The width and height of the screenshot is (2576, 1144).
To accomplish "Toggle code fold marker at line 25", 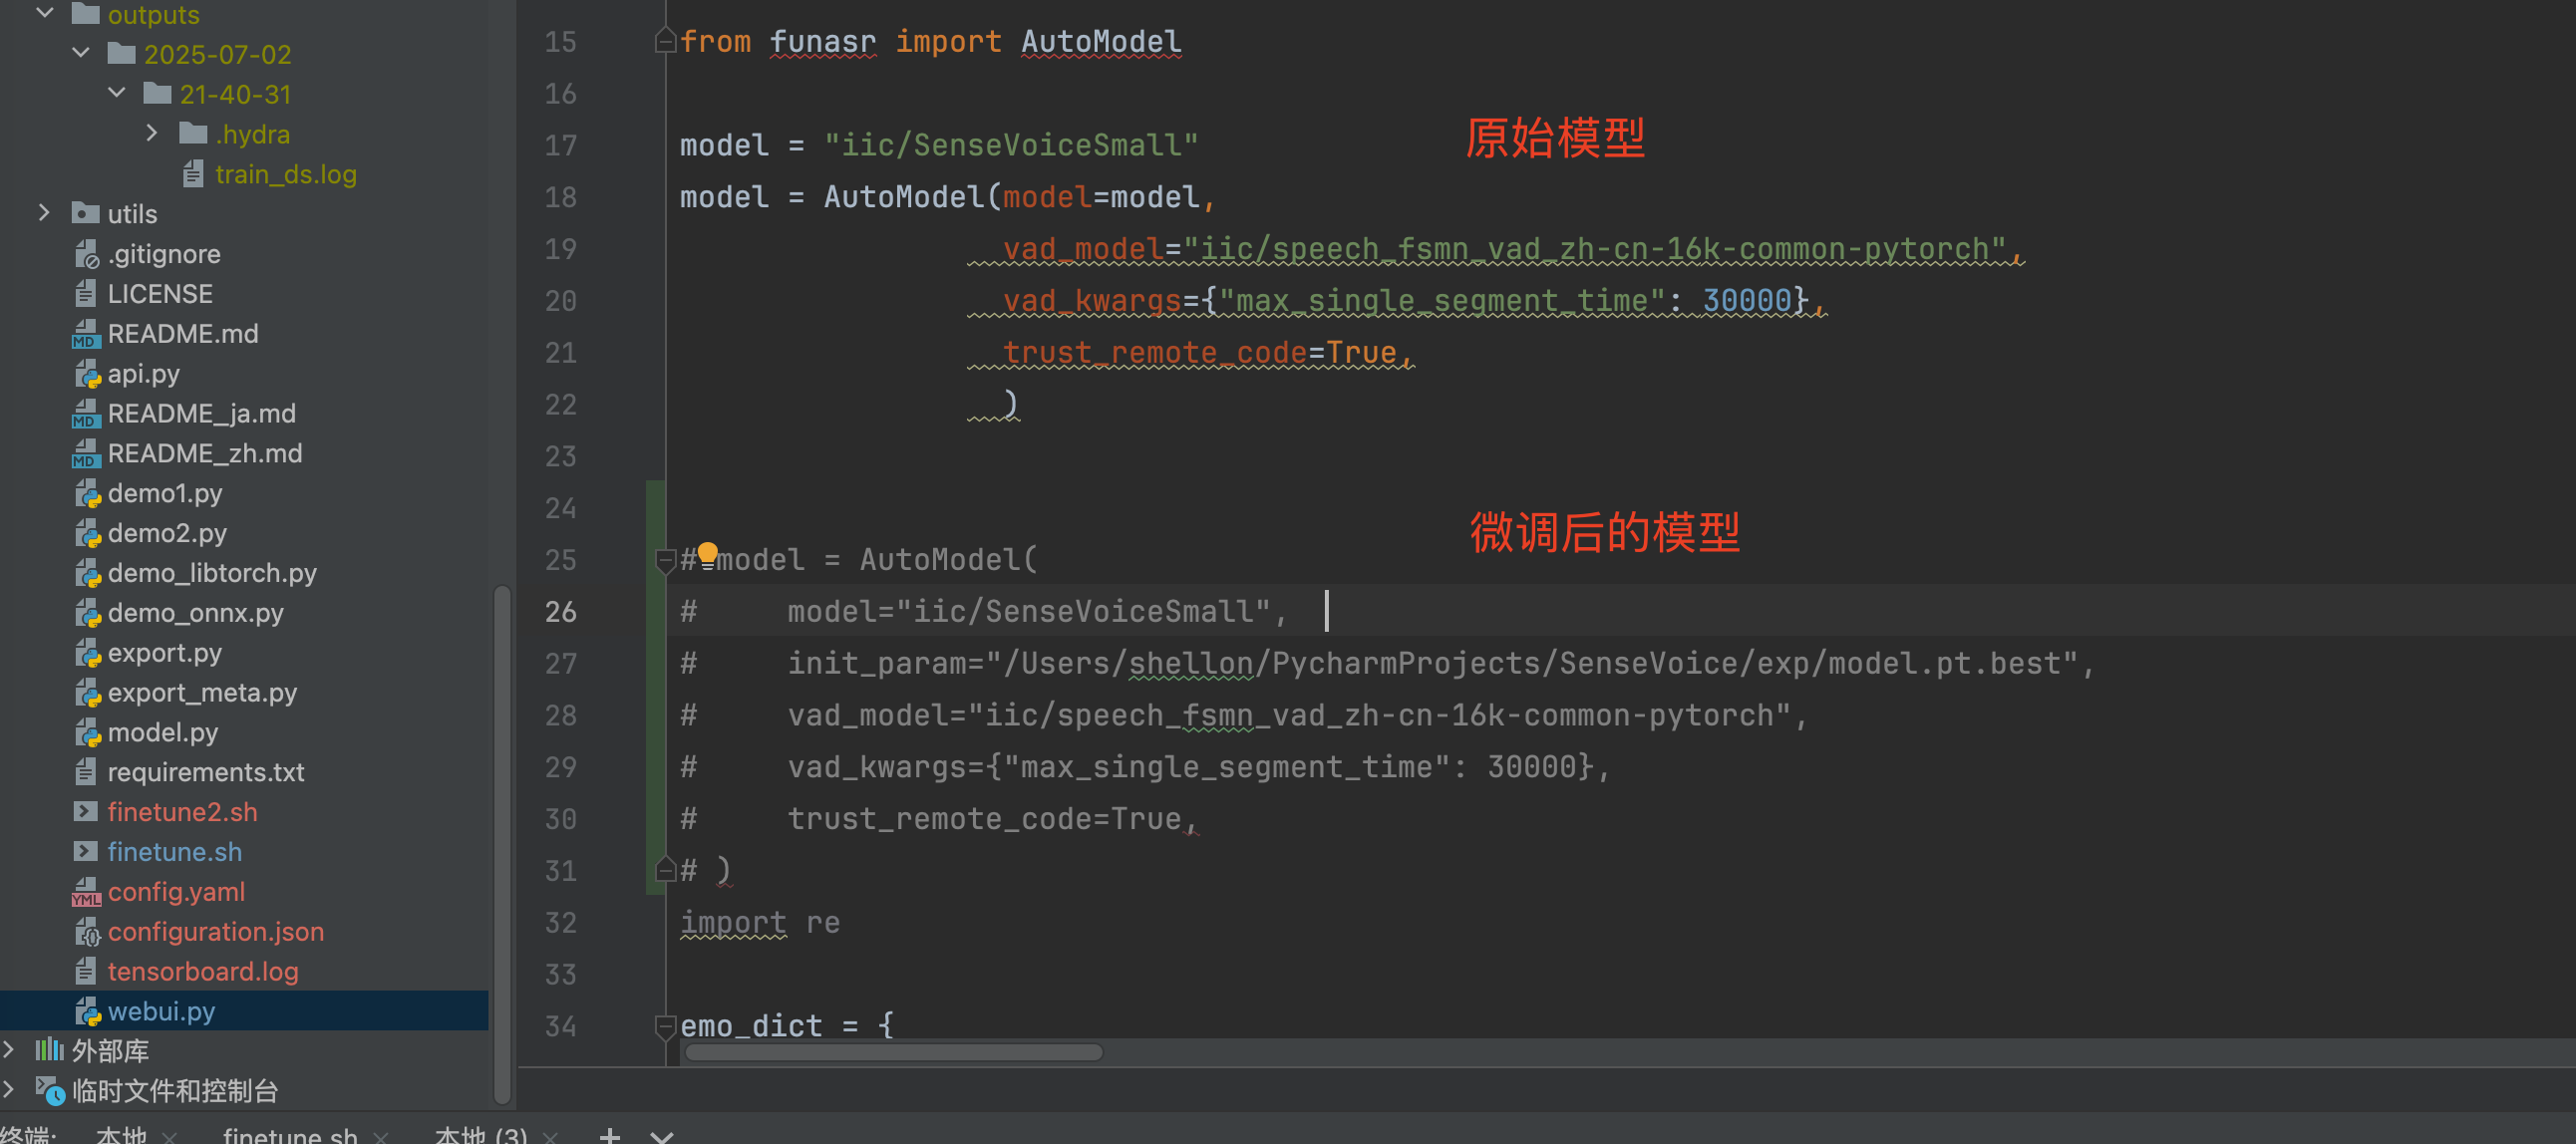I will 665,560.
